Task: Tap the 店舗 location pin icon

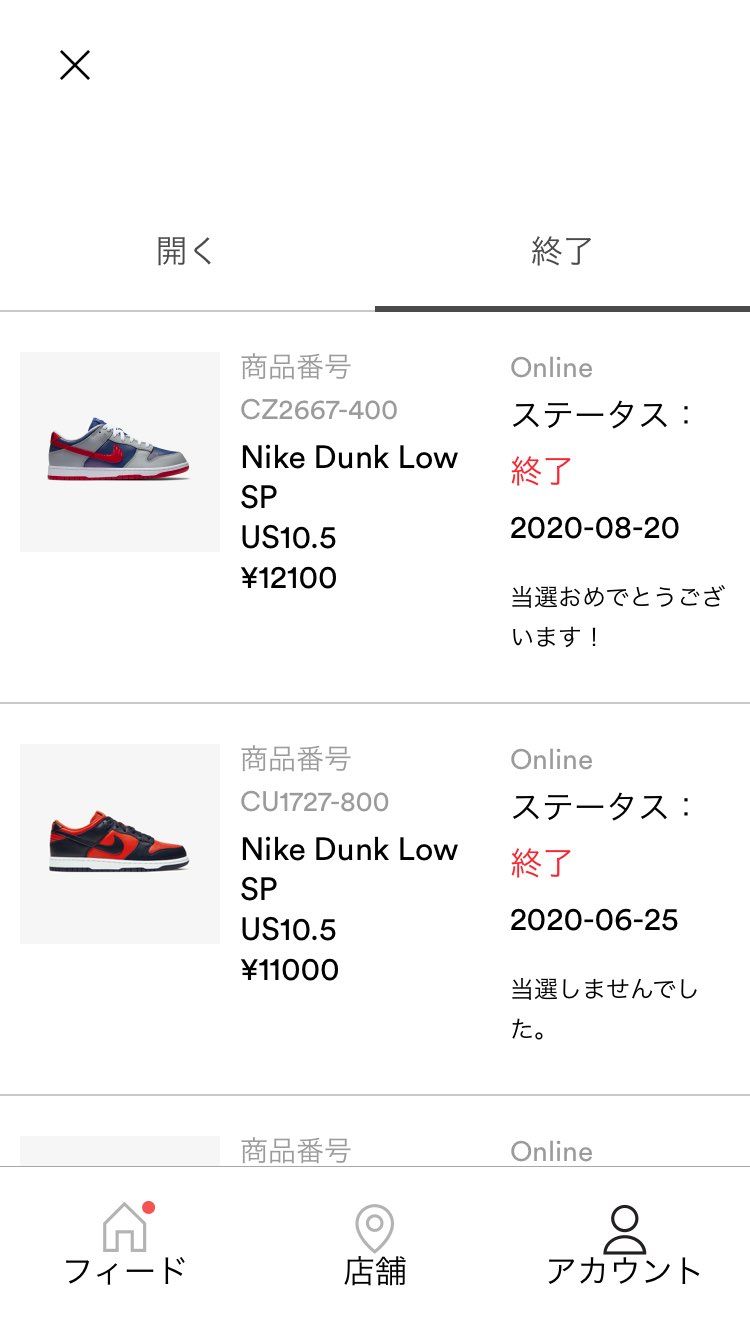Action: tap(375, 1228)
